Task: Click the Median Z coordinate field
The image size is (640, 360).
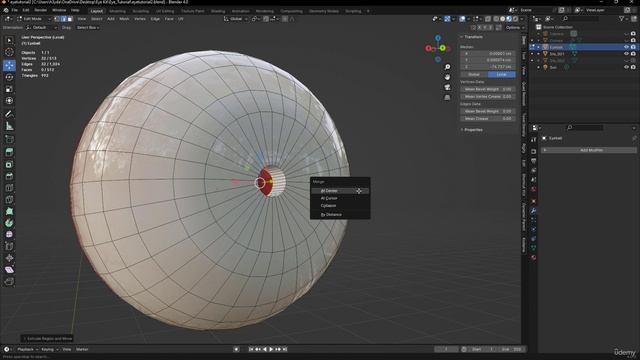Action: (488, 67)
